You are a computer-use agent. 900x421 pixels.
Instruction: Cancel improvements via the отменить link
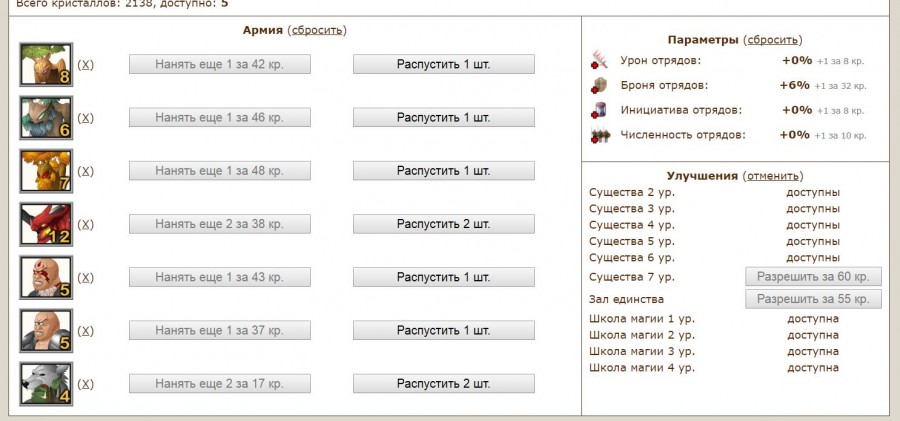click(x=773, y=176)
